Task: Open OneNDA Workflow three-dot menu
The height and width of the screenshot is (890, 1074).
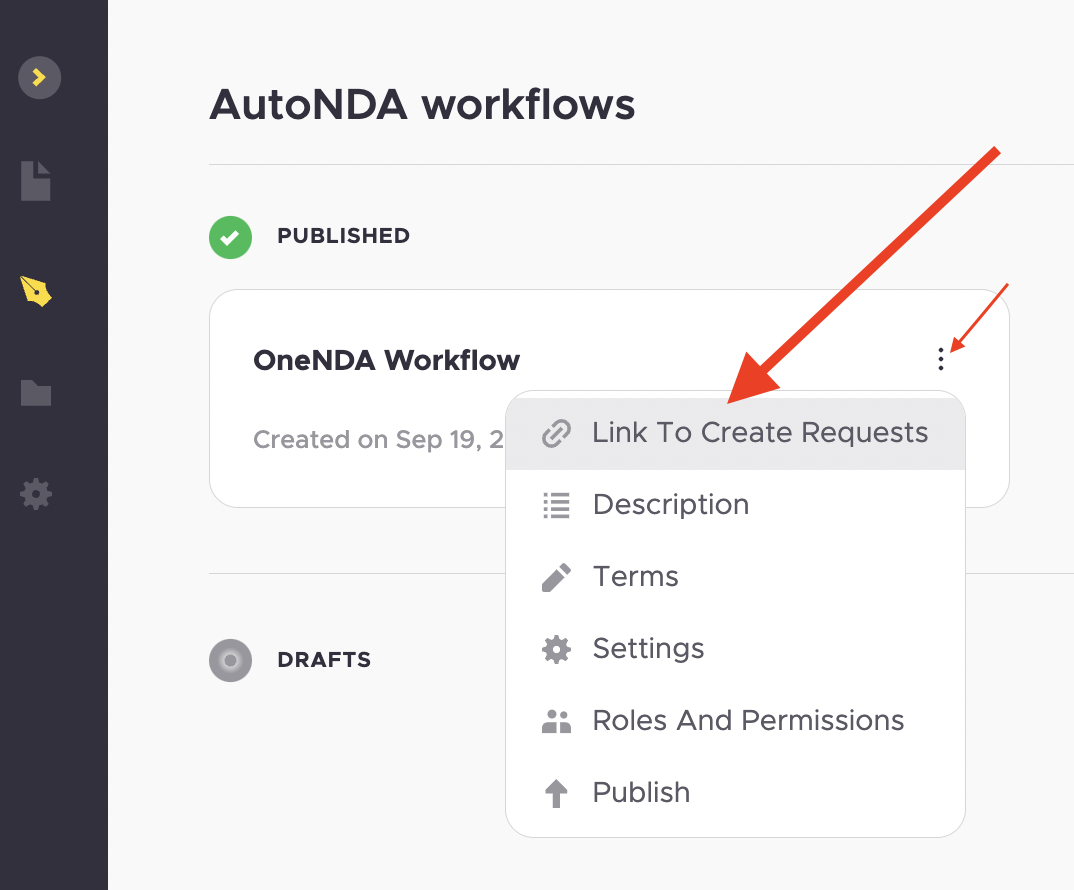Action: [940, 359]
